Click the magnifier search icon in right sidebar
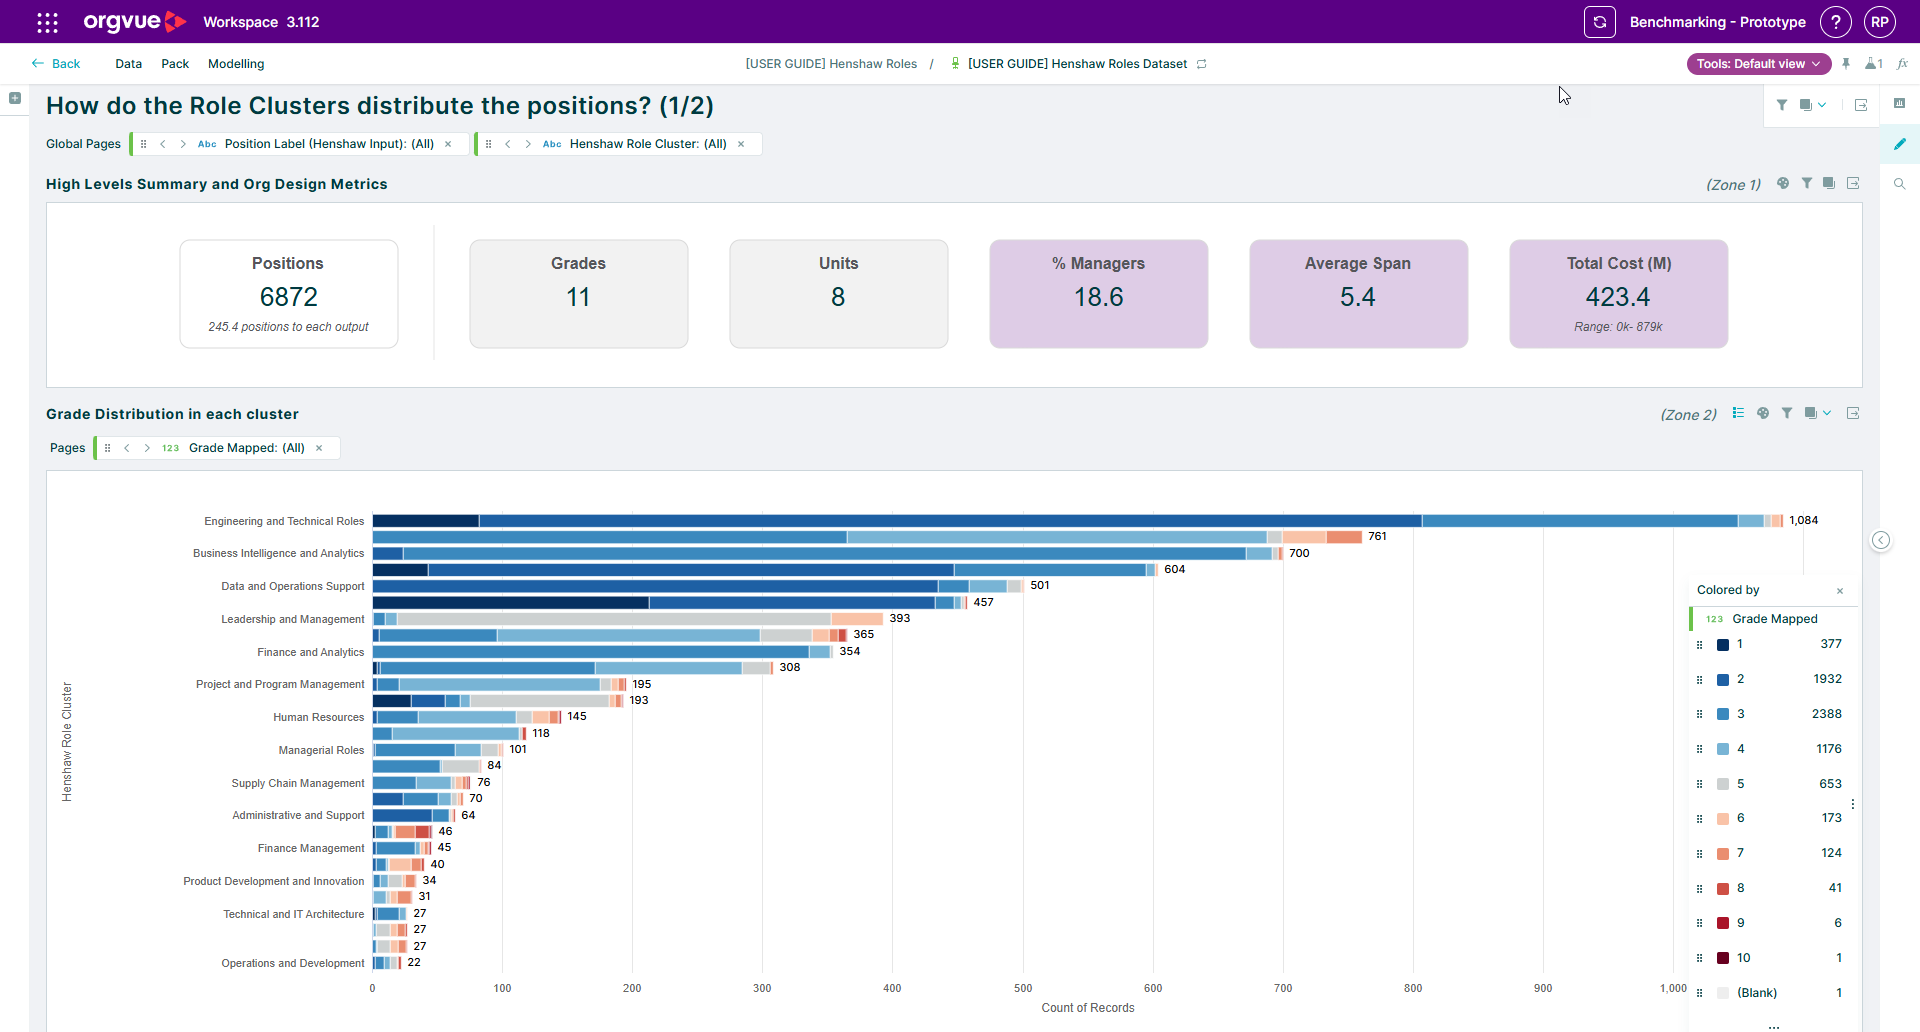 [x=1900, y=184]
